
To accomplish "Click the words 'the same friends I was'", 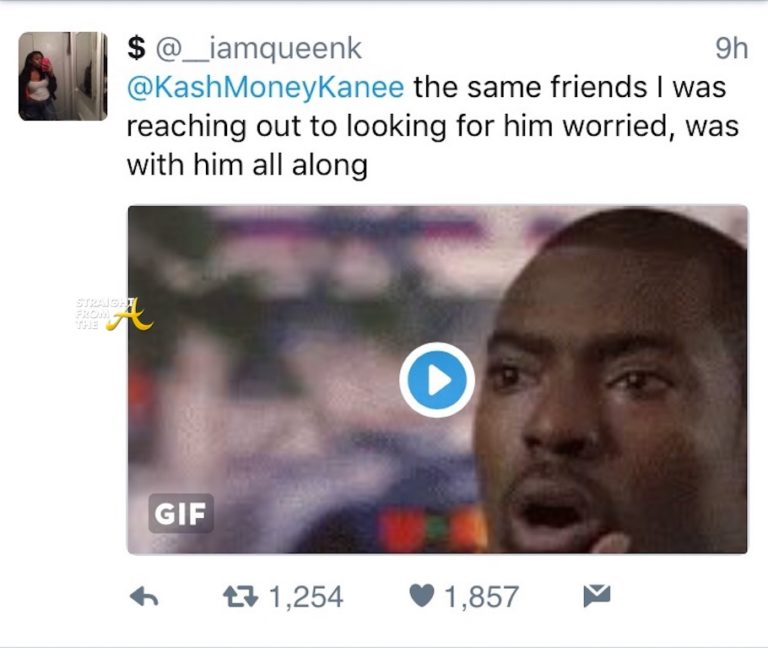I will pos(570,87).
